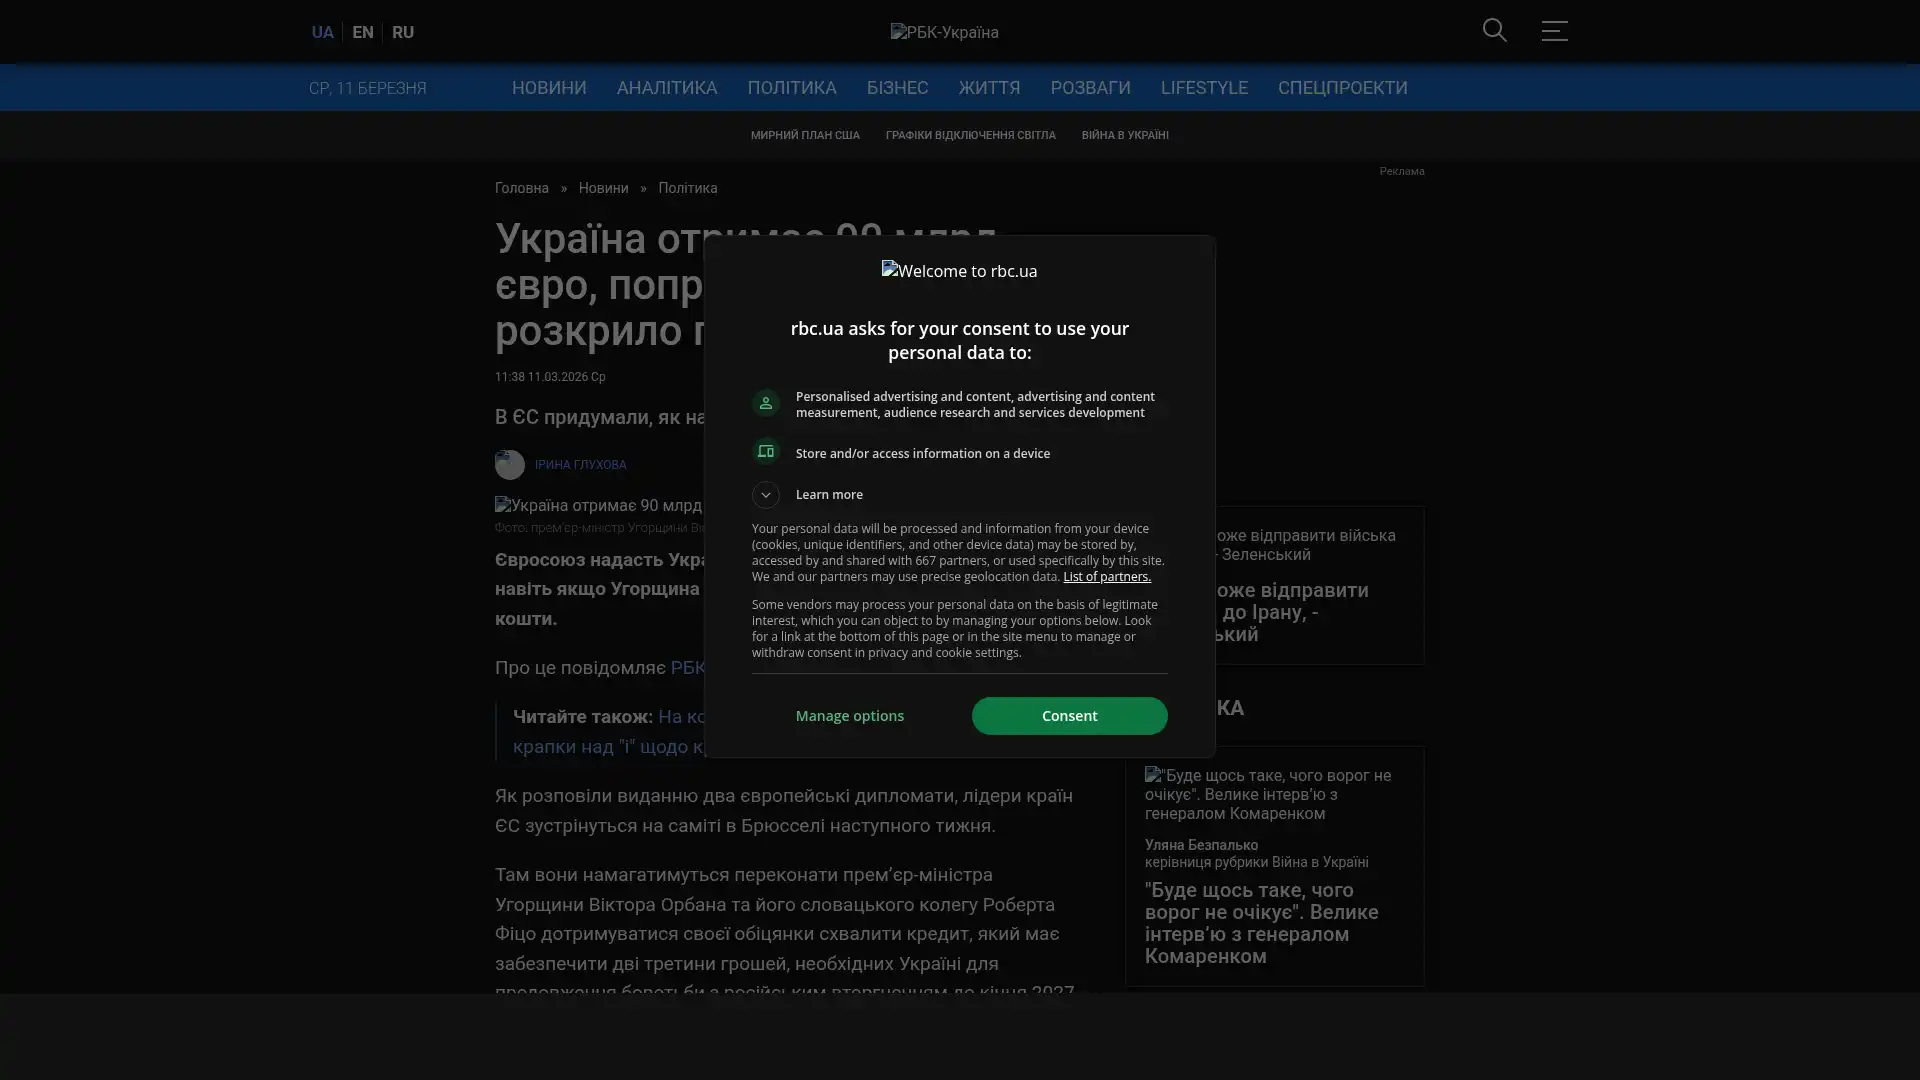
Task: Open the ГРАФІКИ ВІДКЛЮЧЕННЯ СВІТЛА topic link
Action: [970, 135]
